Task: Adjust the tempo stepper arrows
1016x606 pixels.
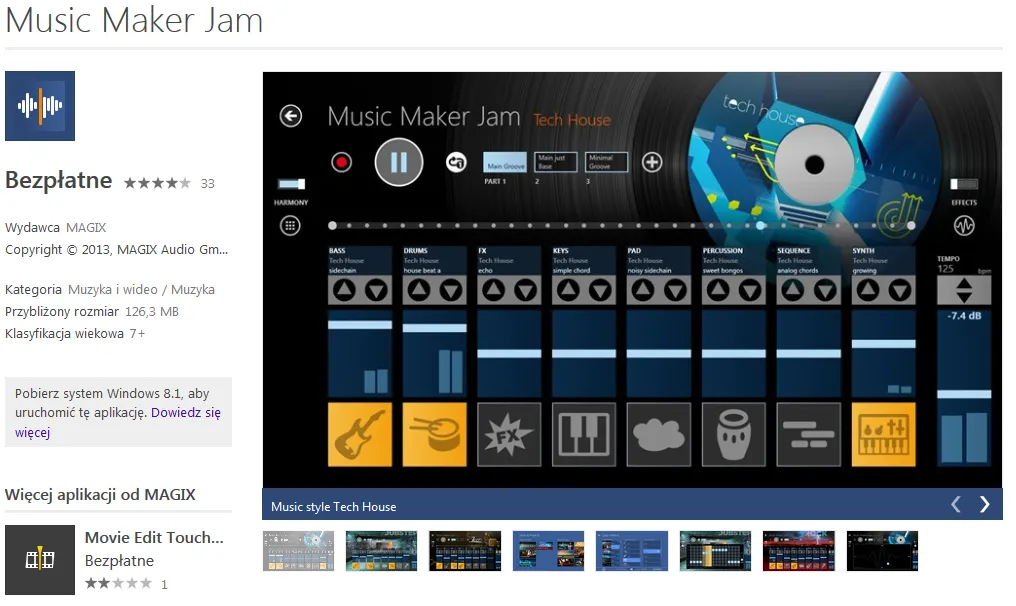Action: 964,290
